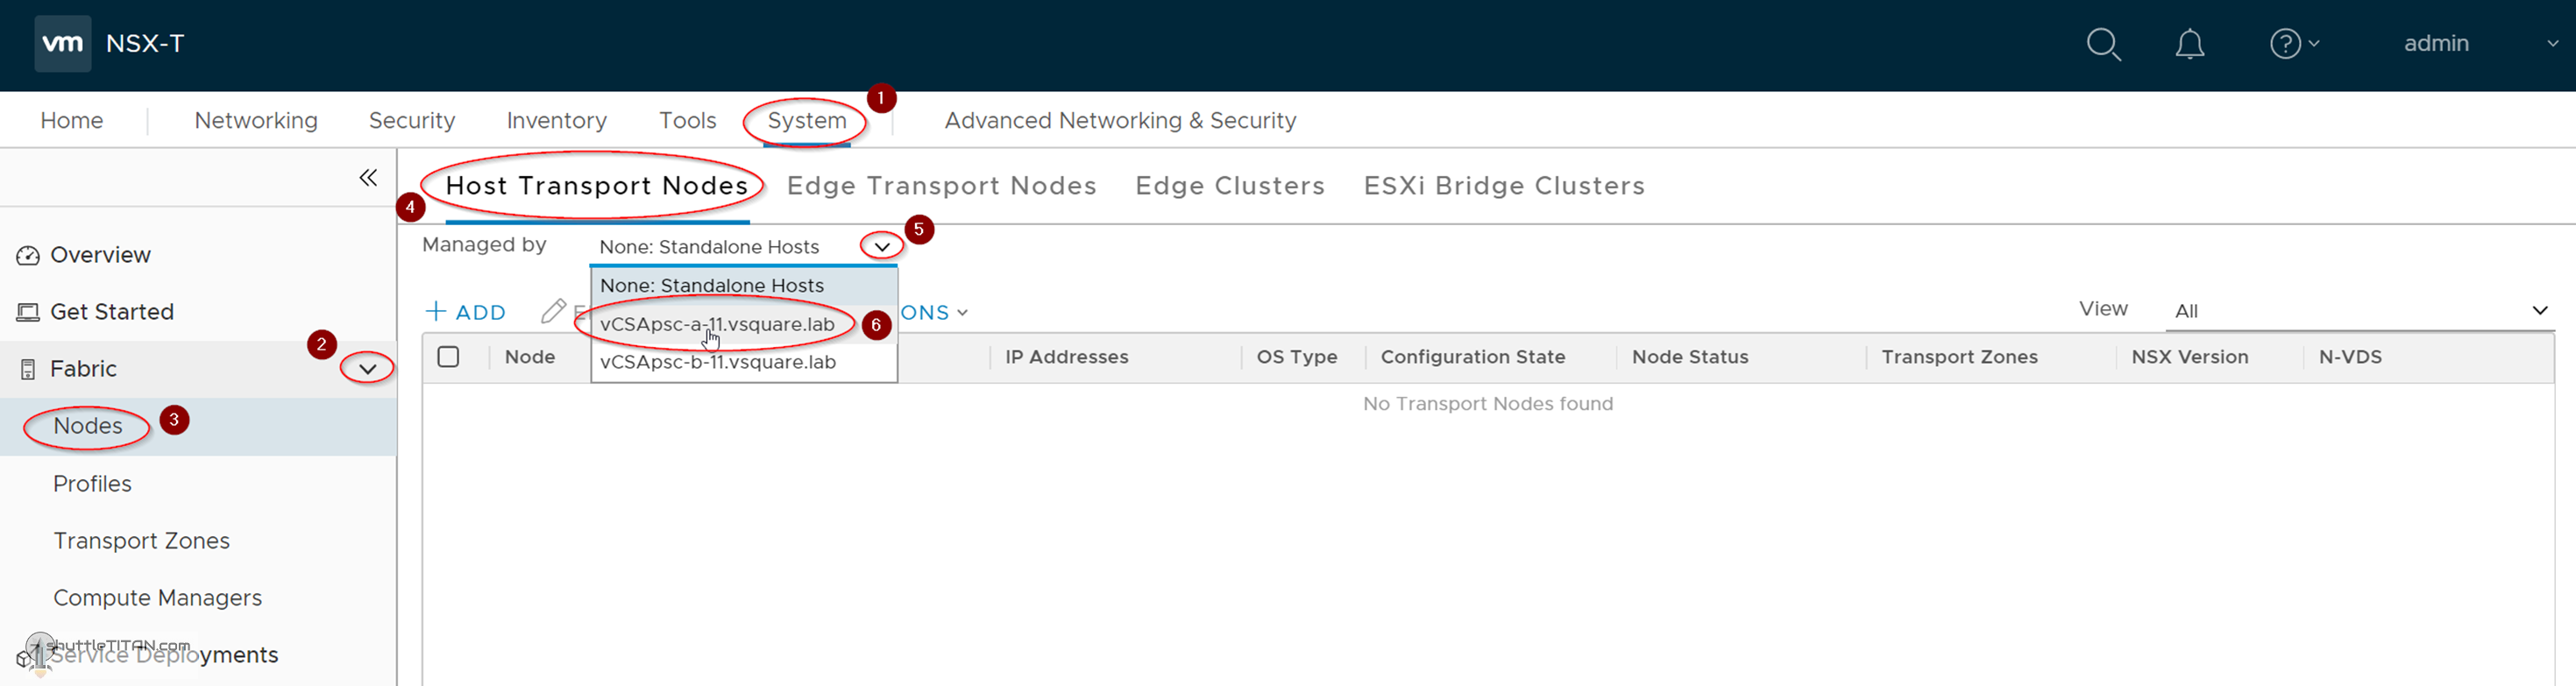Click the notification bell icon

tap(2190, 44)
